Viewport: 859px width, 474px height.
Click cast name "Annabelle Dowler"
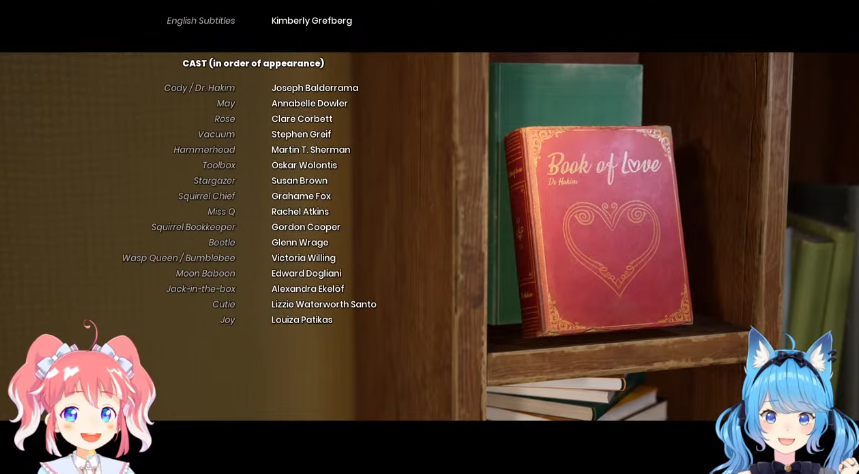click(x=310, y=104)
